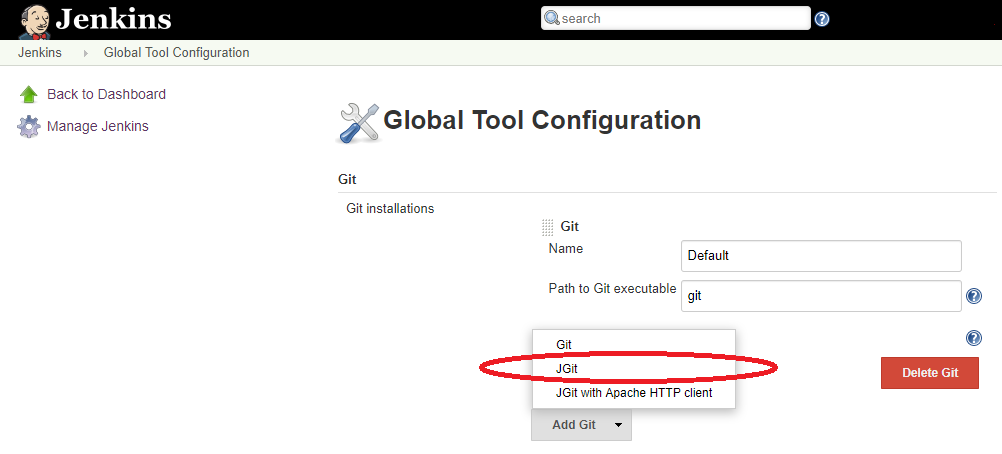Click the Git section heading
The image size is (1002, 454).
coord(347,180)
